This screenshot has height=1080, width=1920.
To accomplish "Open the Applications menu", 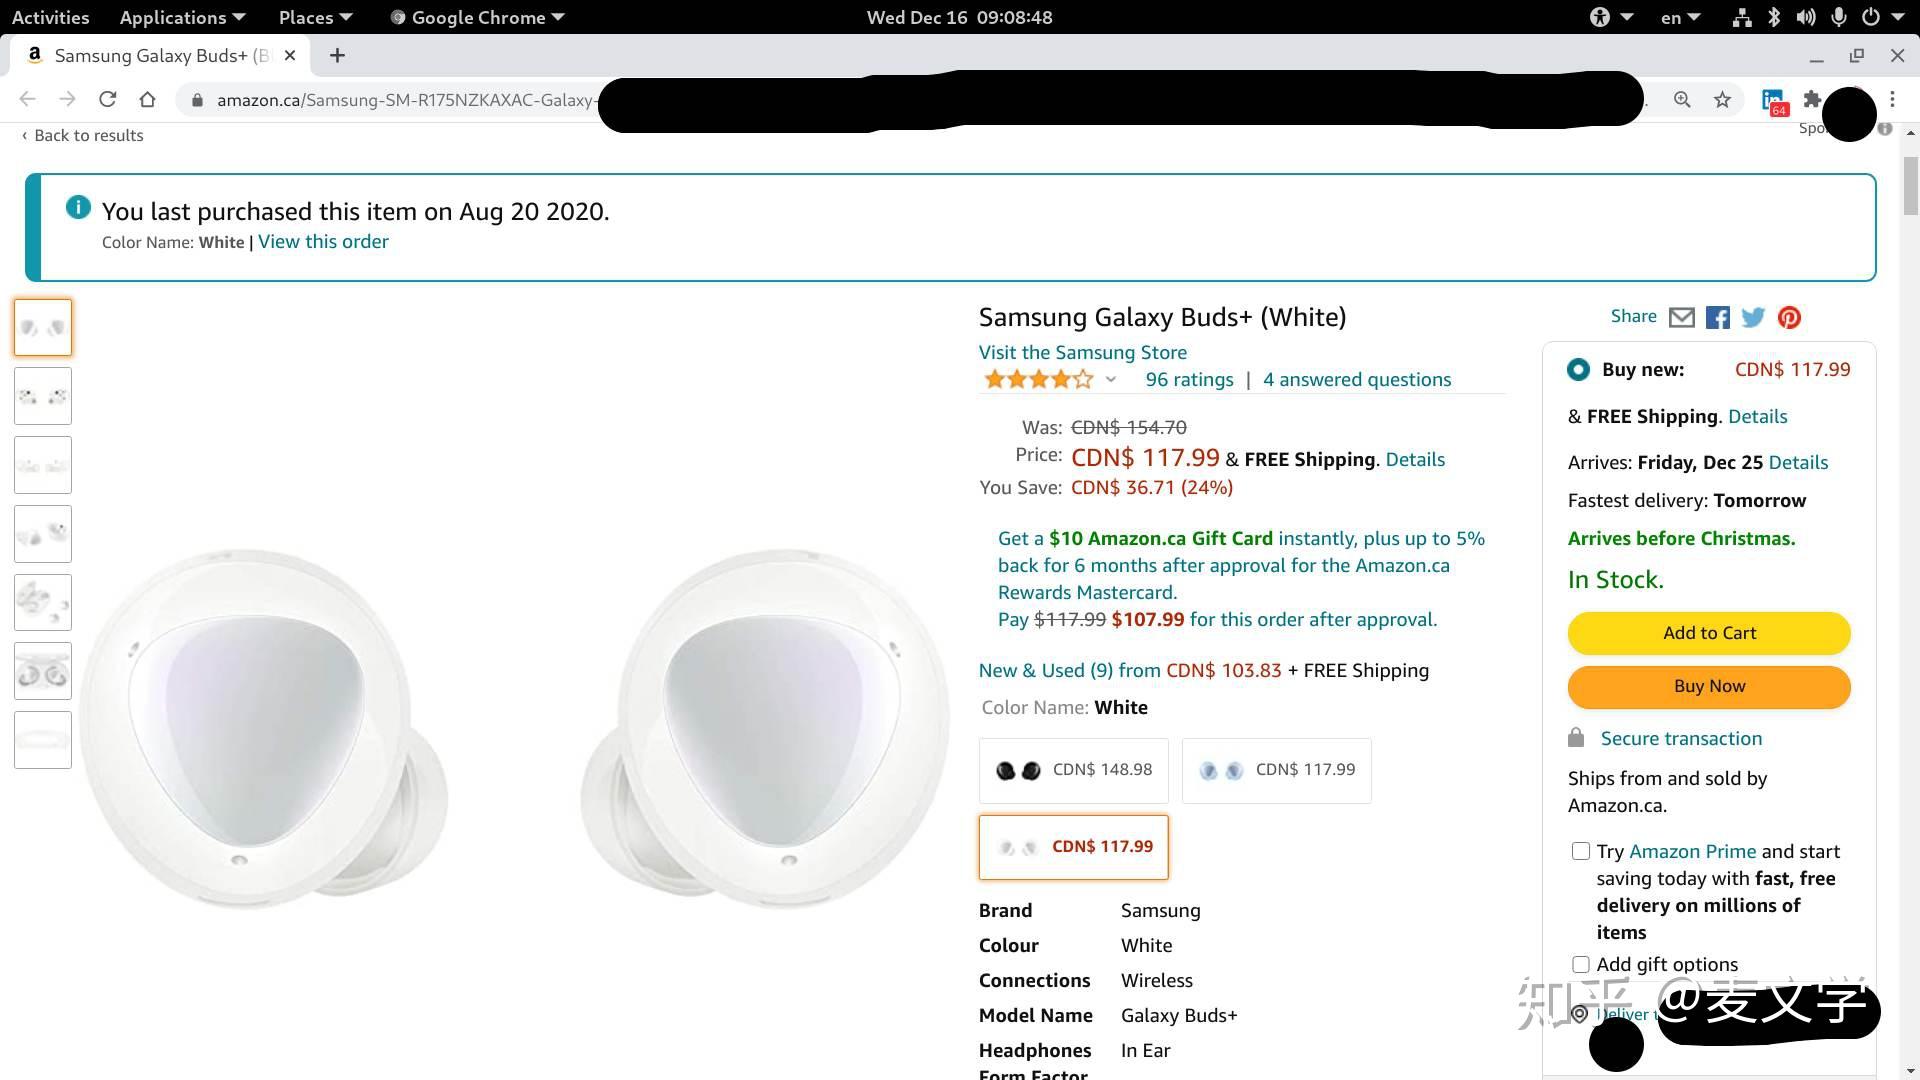I will 182,17.
